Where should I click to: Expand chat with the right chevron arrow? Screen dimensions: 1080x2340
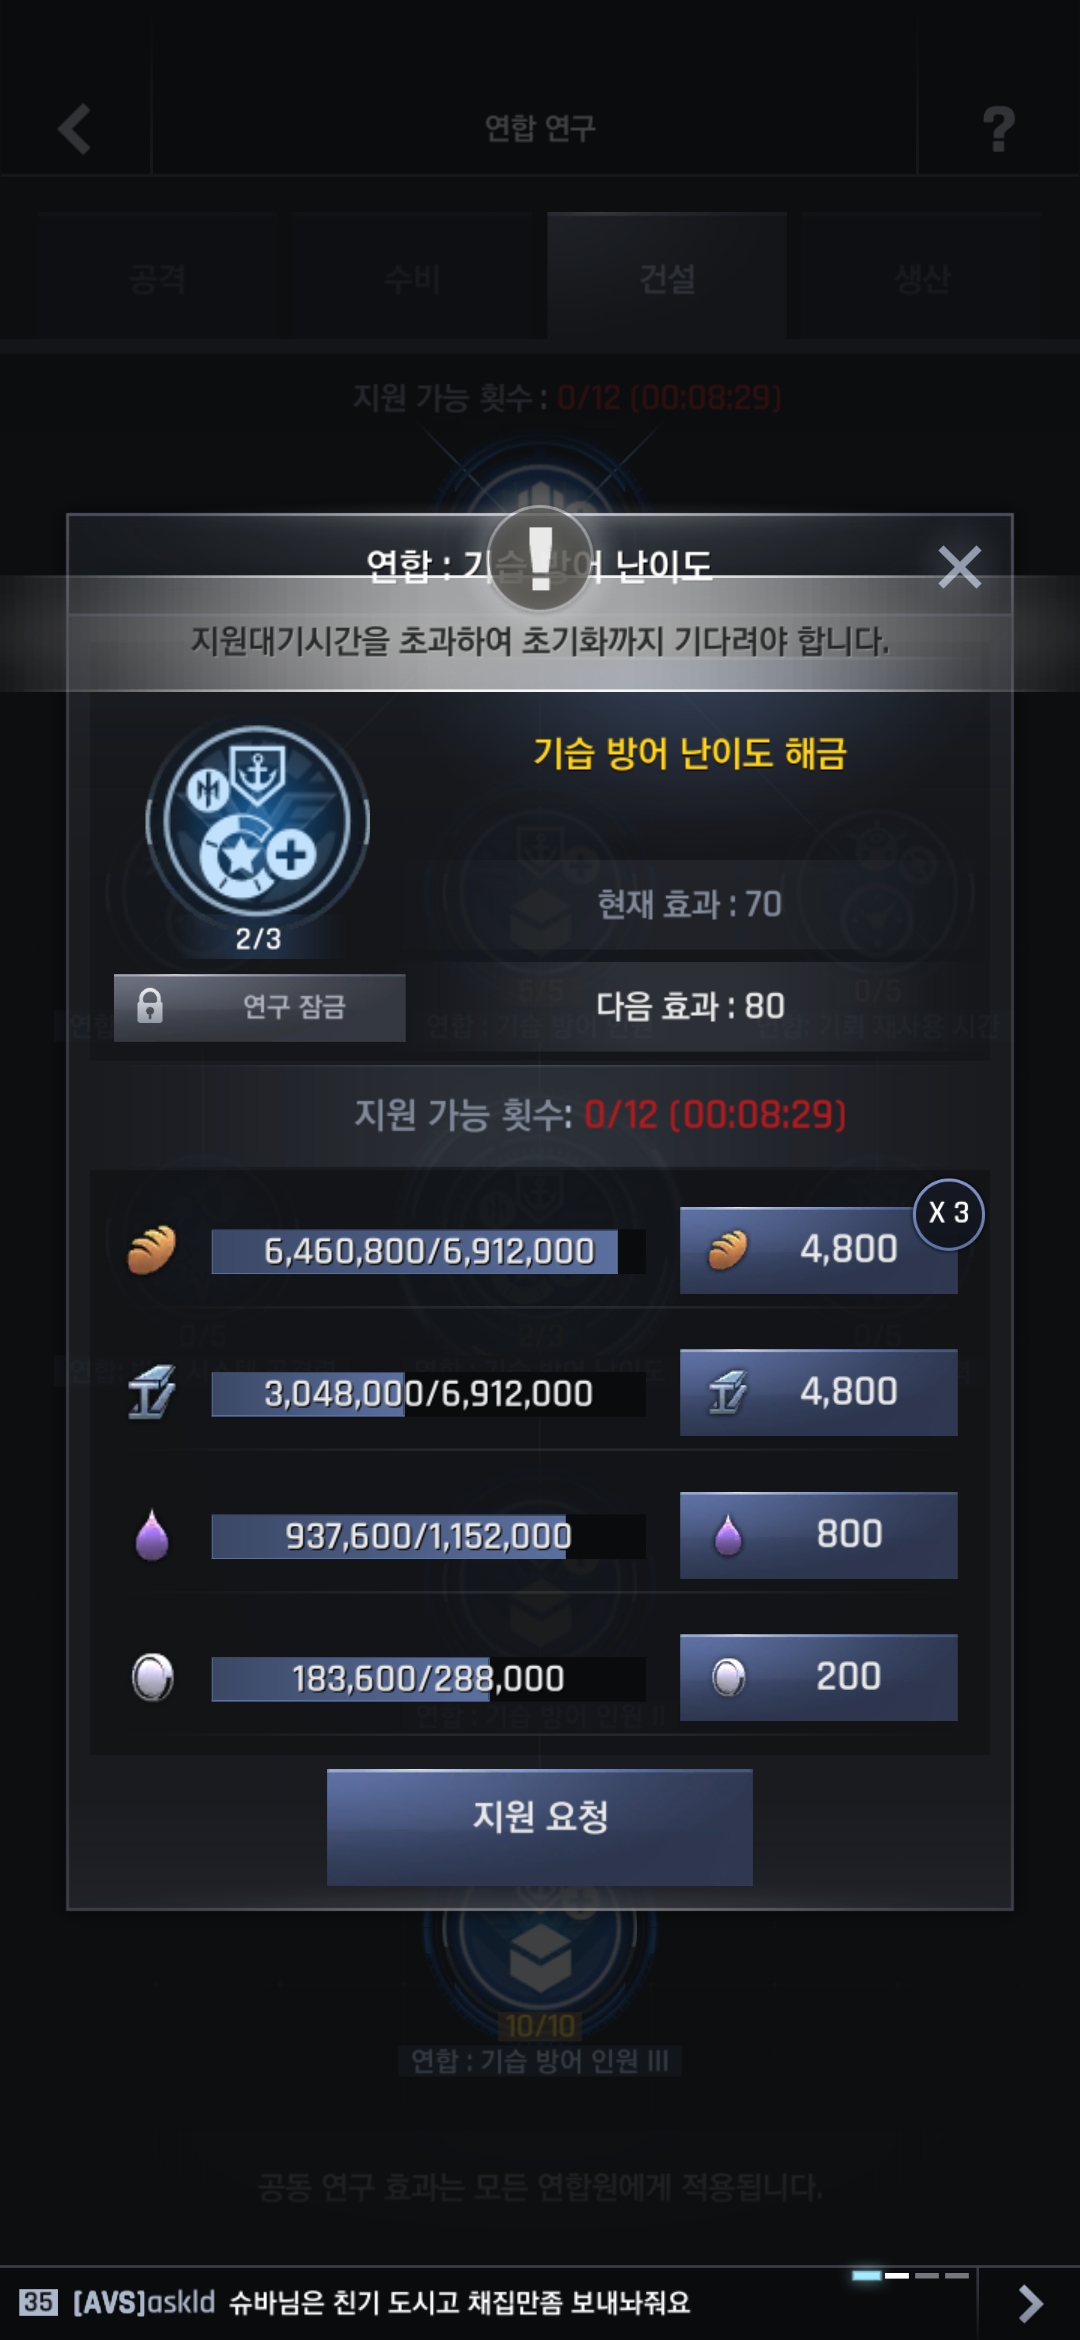1029,2303
